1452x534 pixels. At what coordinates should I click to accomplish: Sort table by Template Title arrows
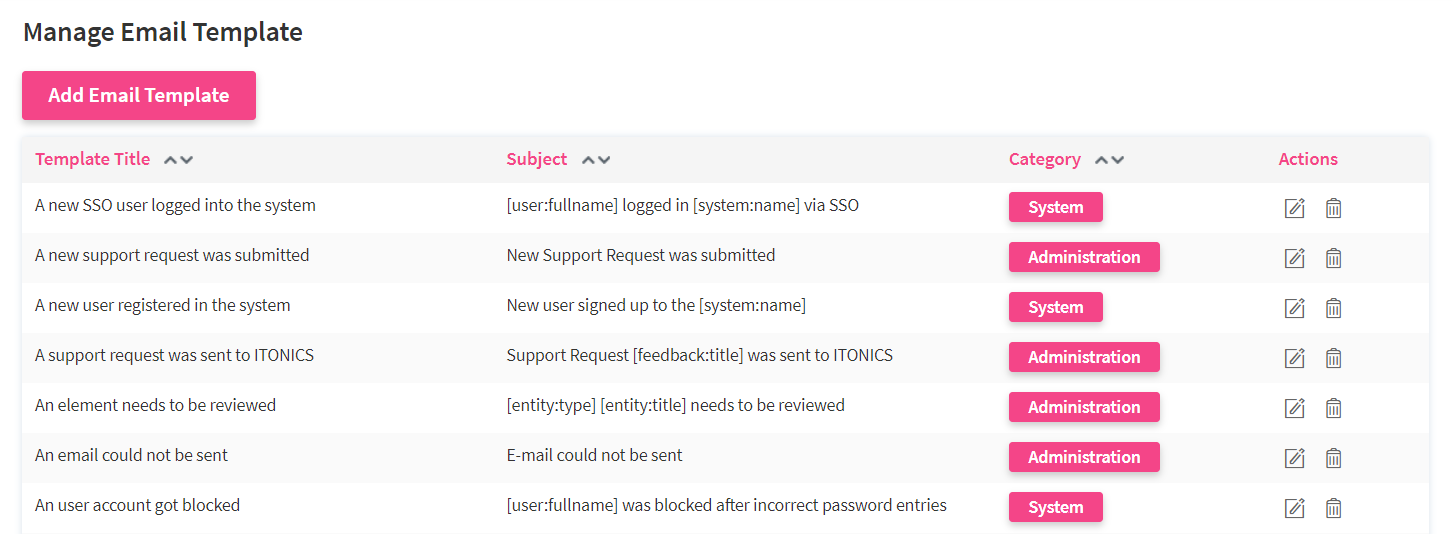(178, 160)
